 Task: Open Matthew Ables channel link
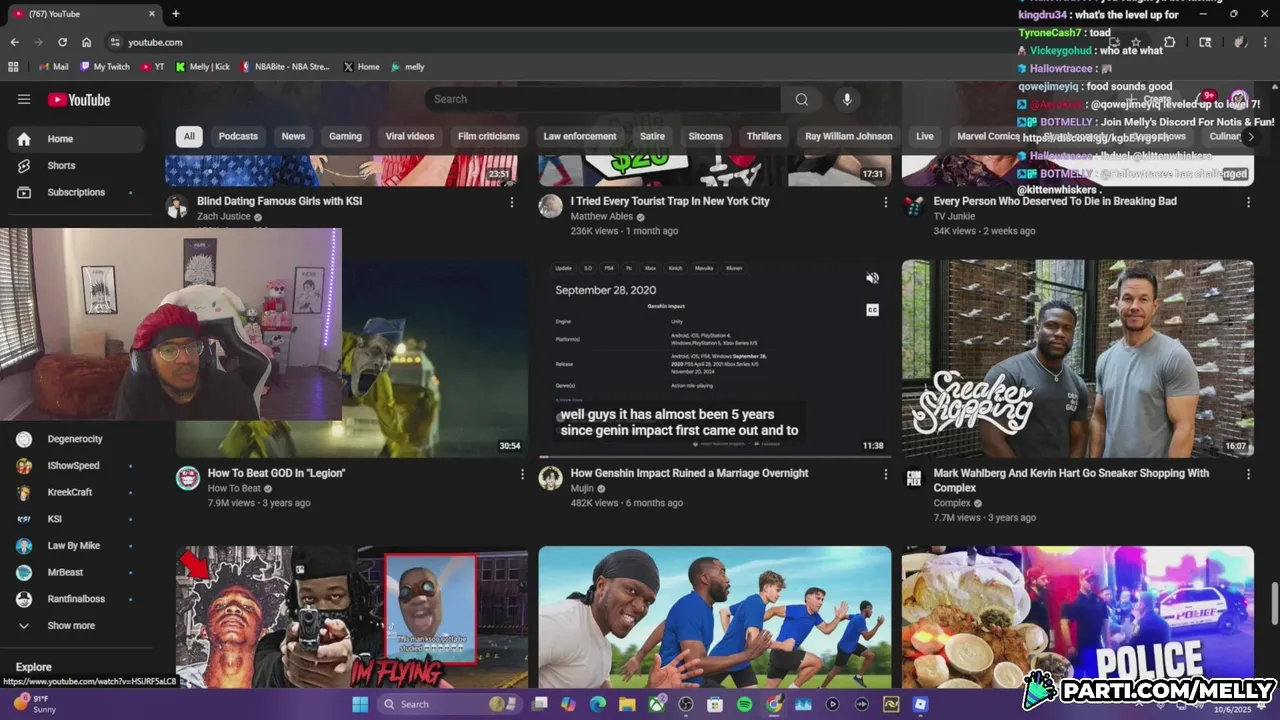602,216
